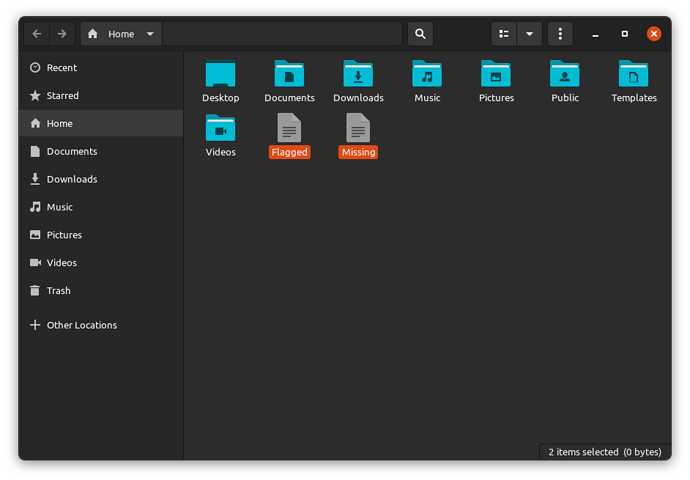The height and width of the screenshot is (480, 690).
Task: Click the Public folder label
Action: point(565,98)
